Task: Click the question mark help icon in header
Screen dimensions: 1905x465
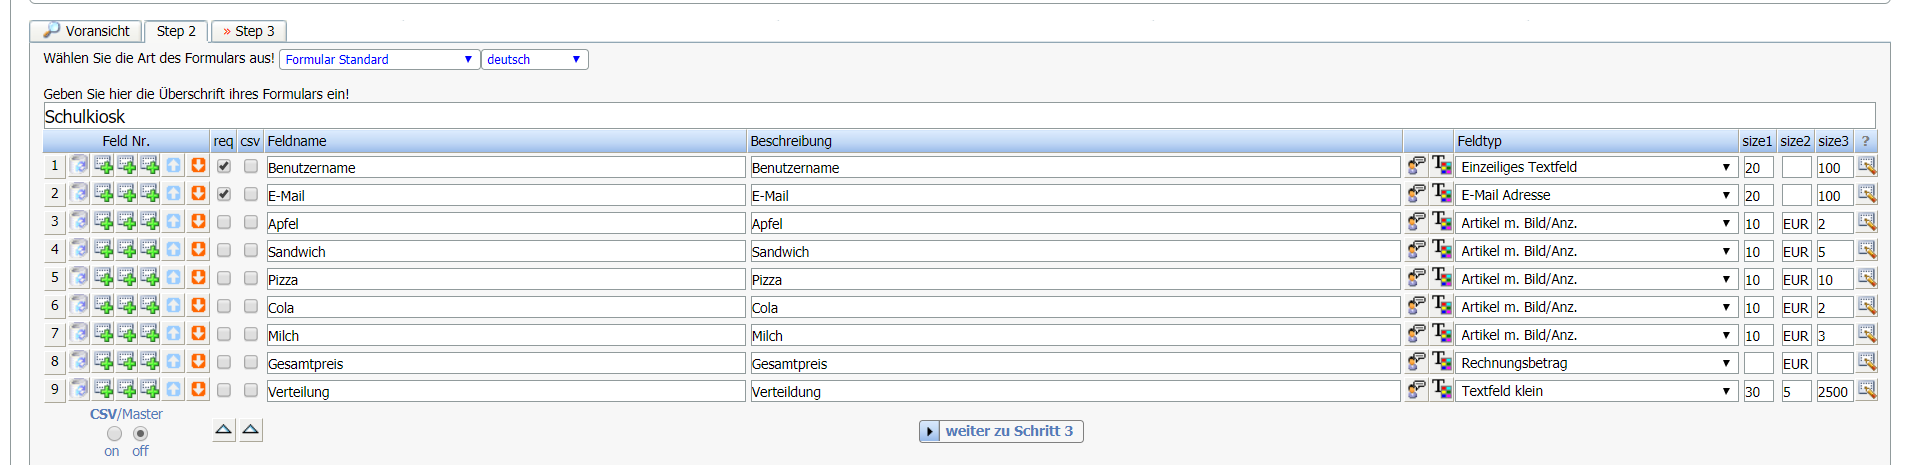Action: pos(1865,141)
